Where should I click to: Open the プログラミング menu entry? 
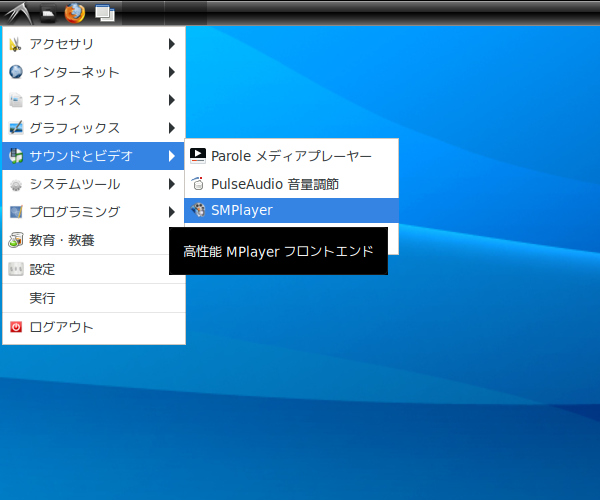[x=94, y=212]
